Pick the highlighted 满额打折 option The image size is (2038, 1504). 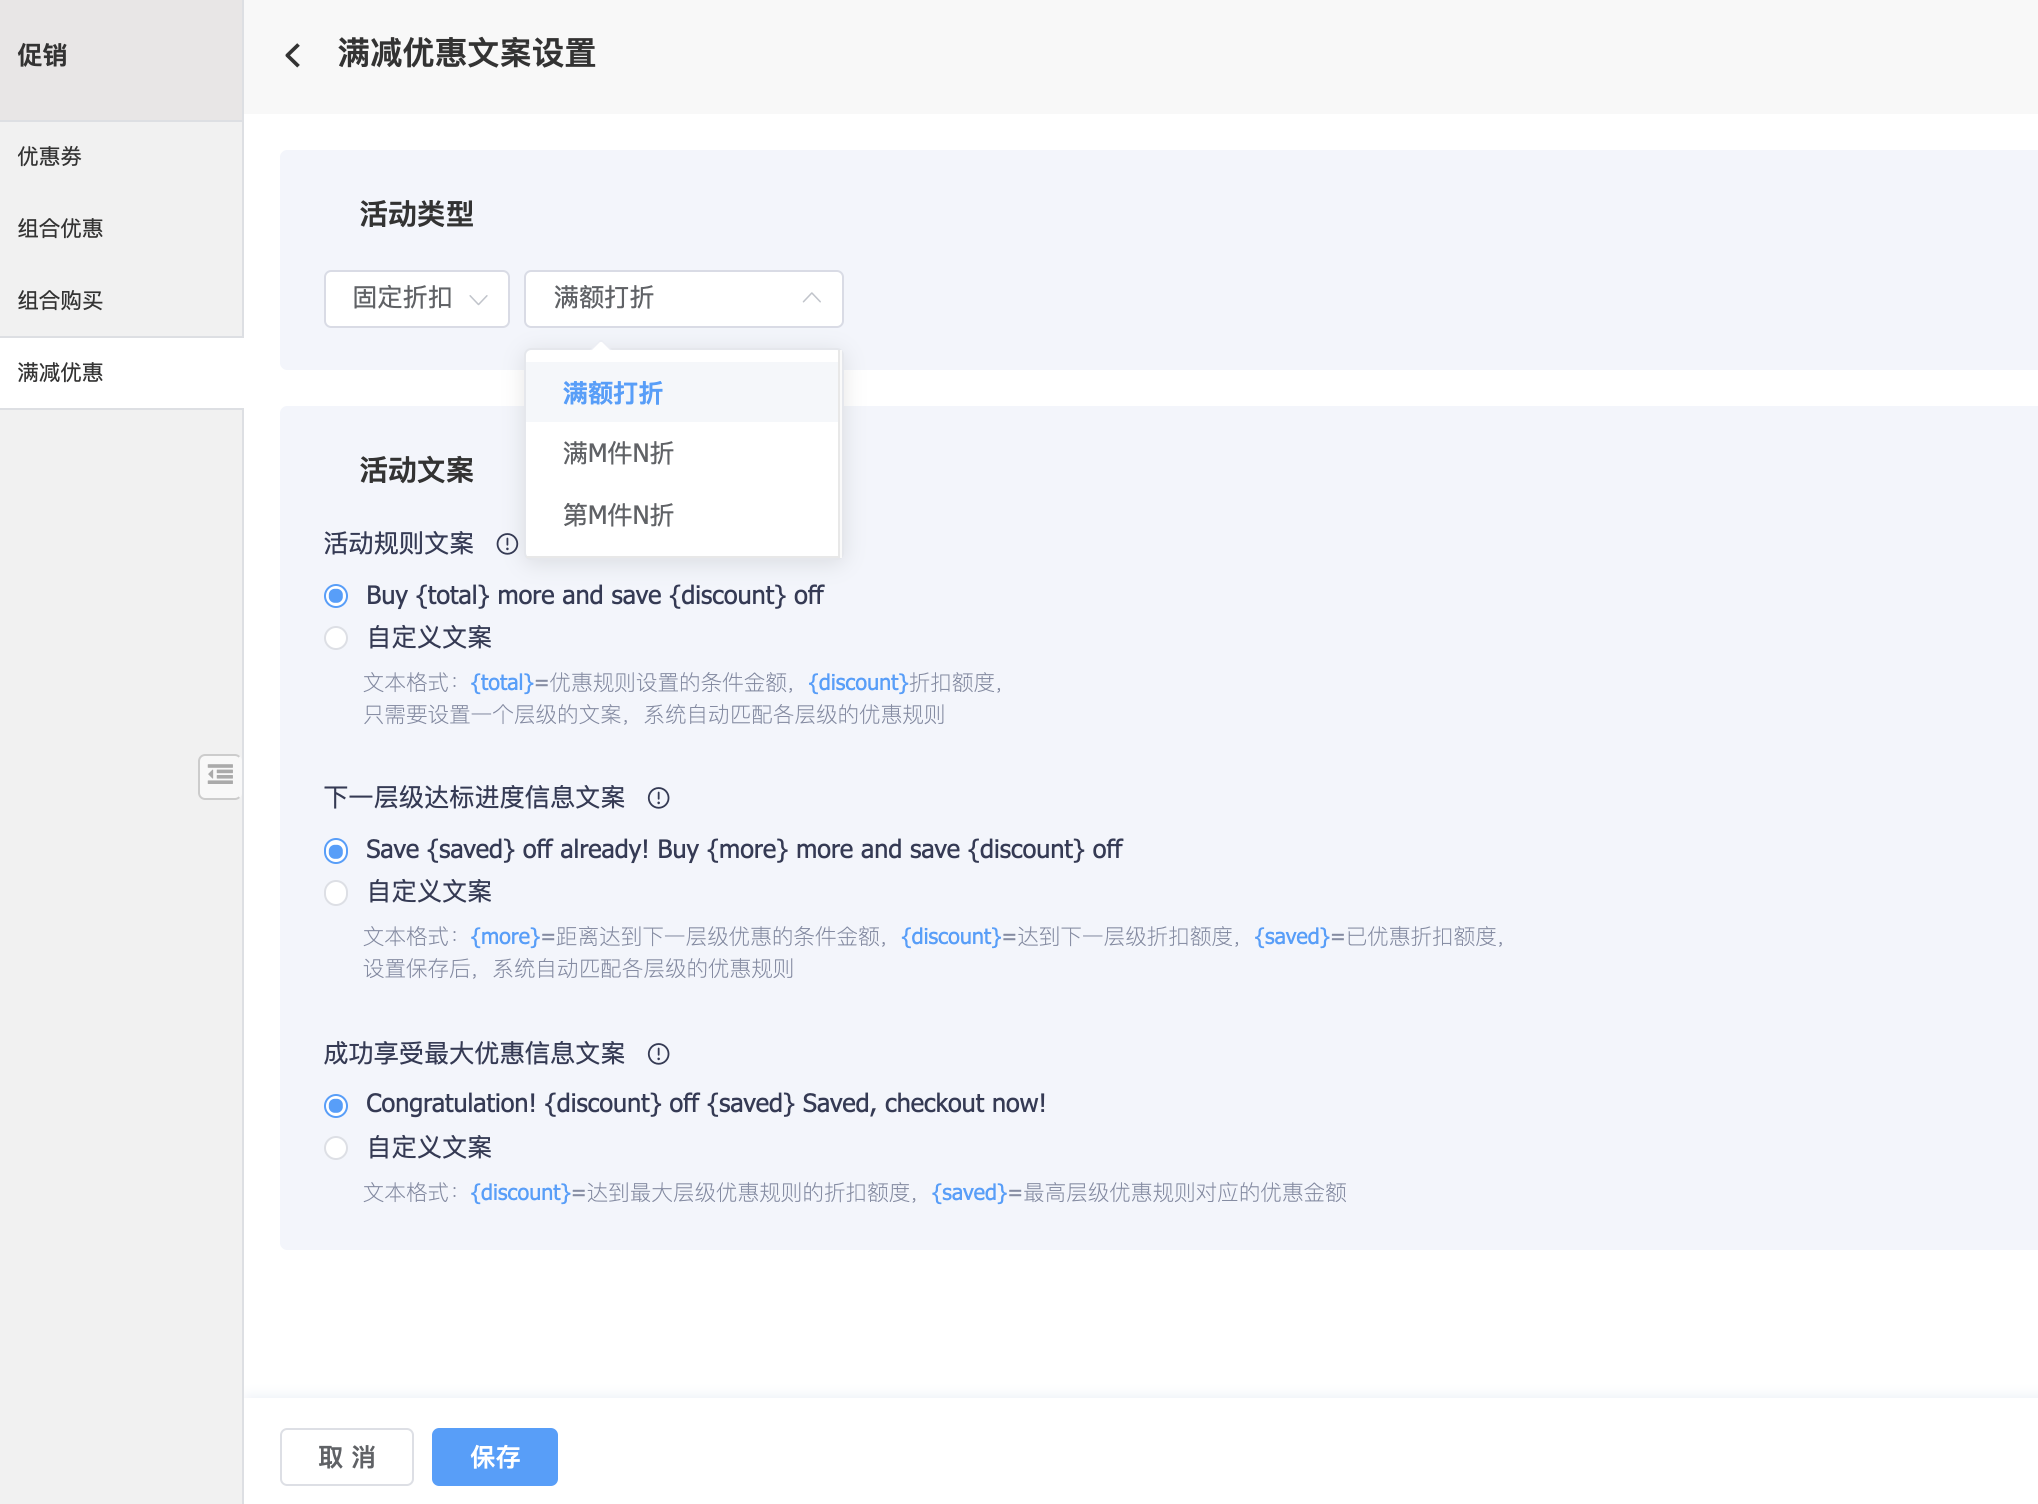click(613, 393)
